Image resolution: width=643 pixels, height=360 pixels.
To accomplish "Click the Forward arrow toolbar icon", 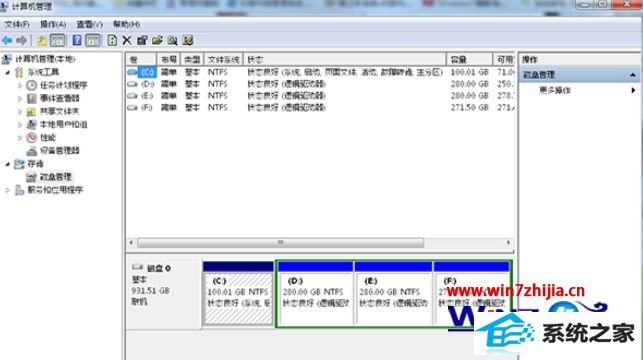I will (22, 40).
